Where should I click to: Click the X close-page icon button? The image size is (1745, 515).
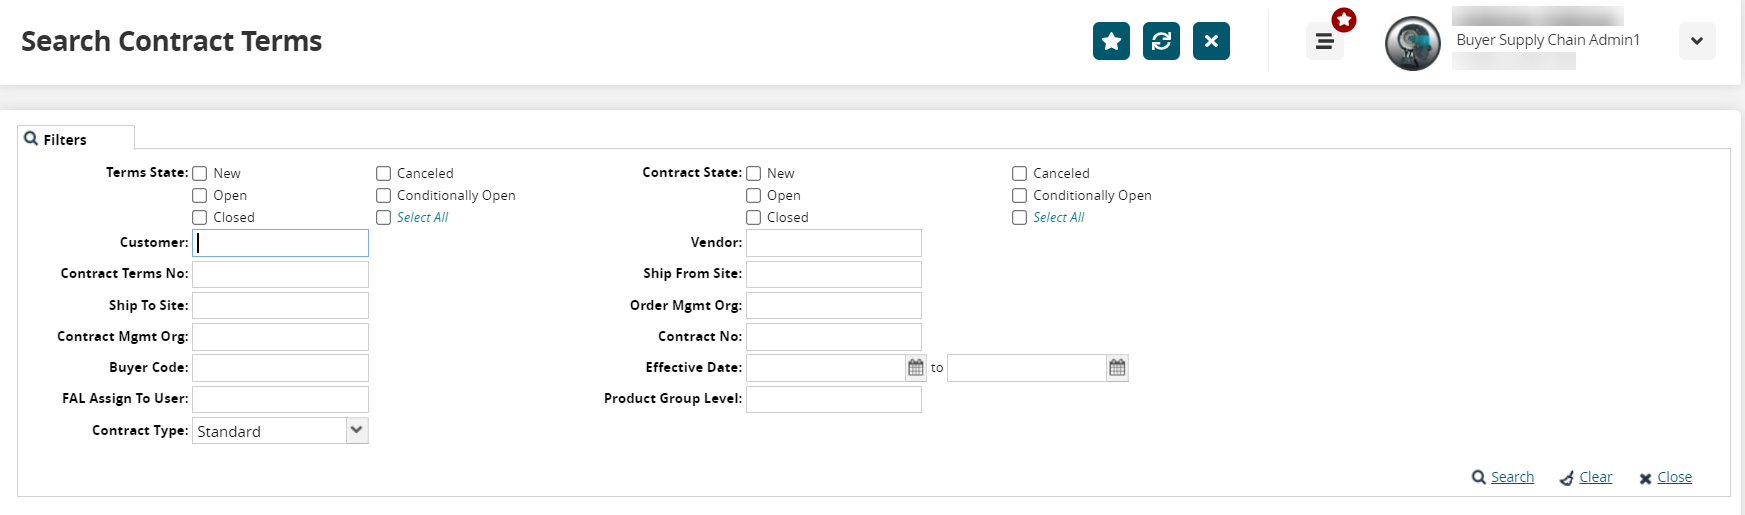(x=1211, y=41)
